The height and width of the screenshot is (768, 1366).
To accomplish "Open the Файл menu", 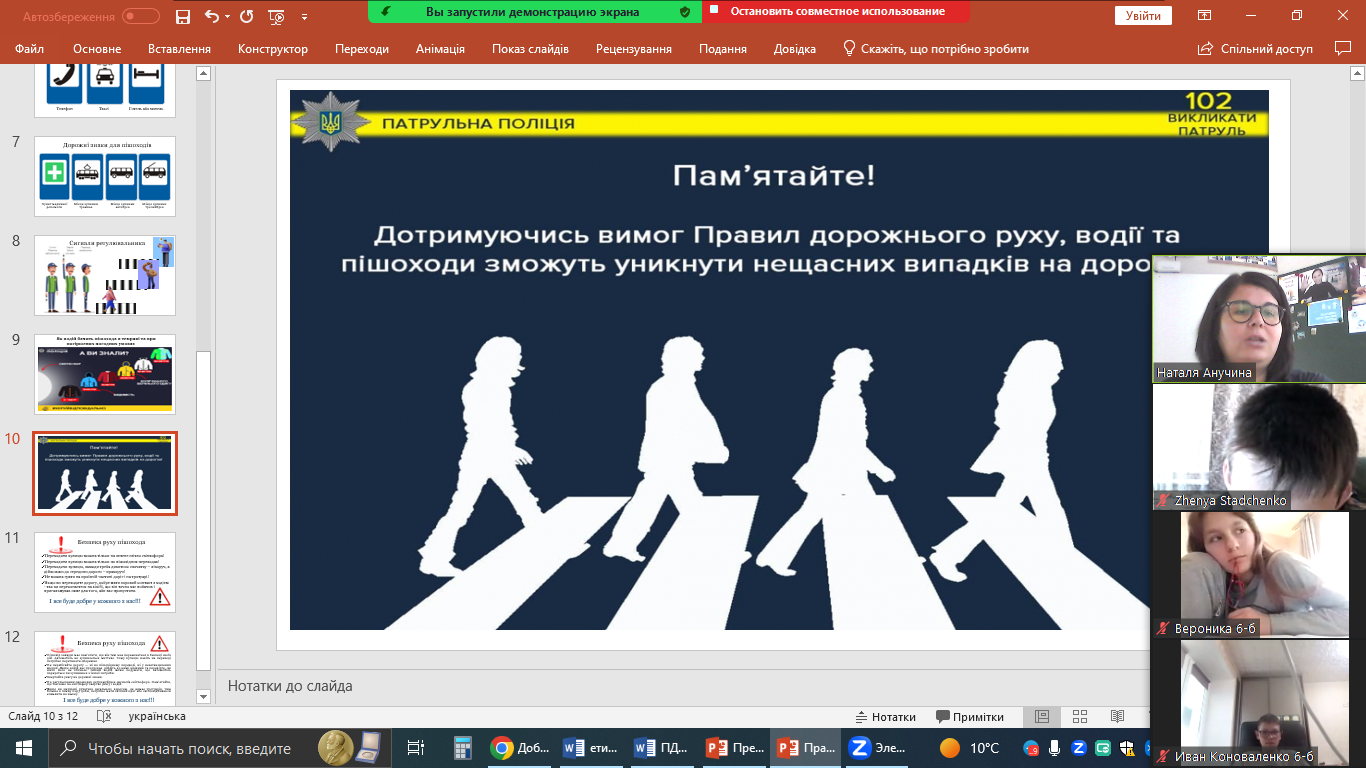I will pos(30,48).
